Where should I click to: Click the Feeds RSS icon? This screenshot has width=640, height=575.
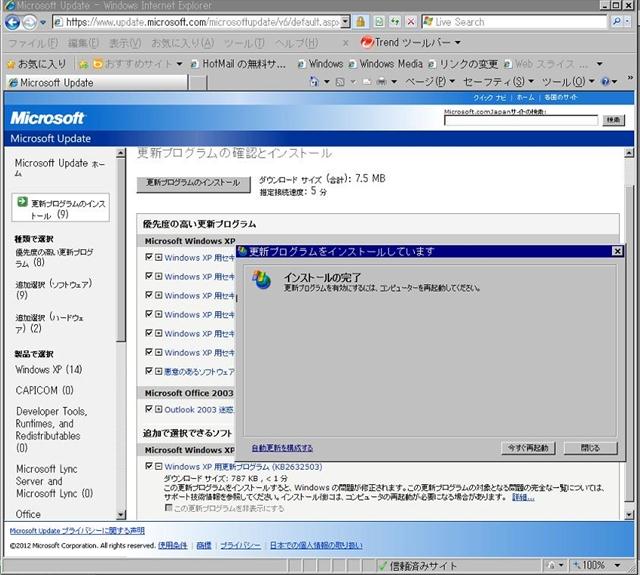coord(340,82)
